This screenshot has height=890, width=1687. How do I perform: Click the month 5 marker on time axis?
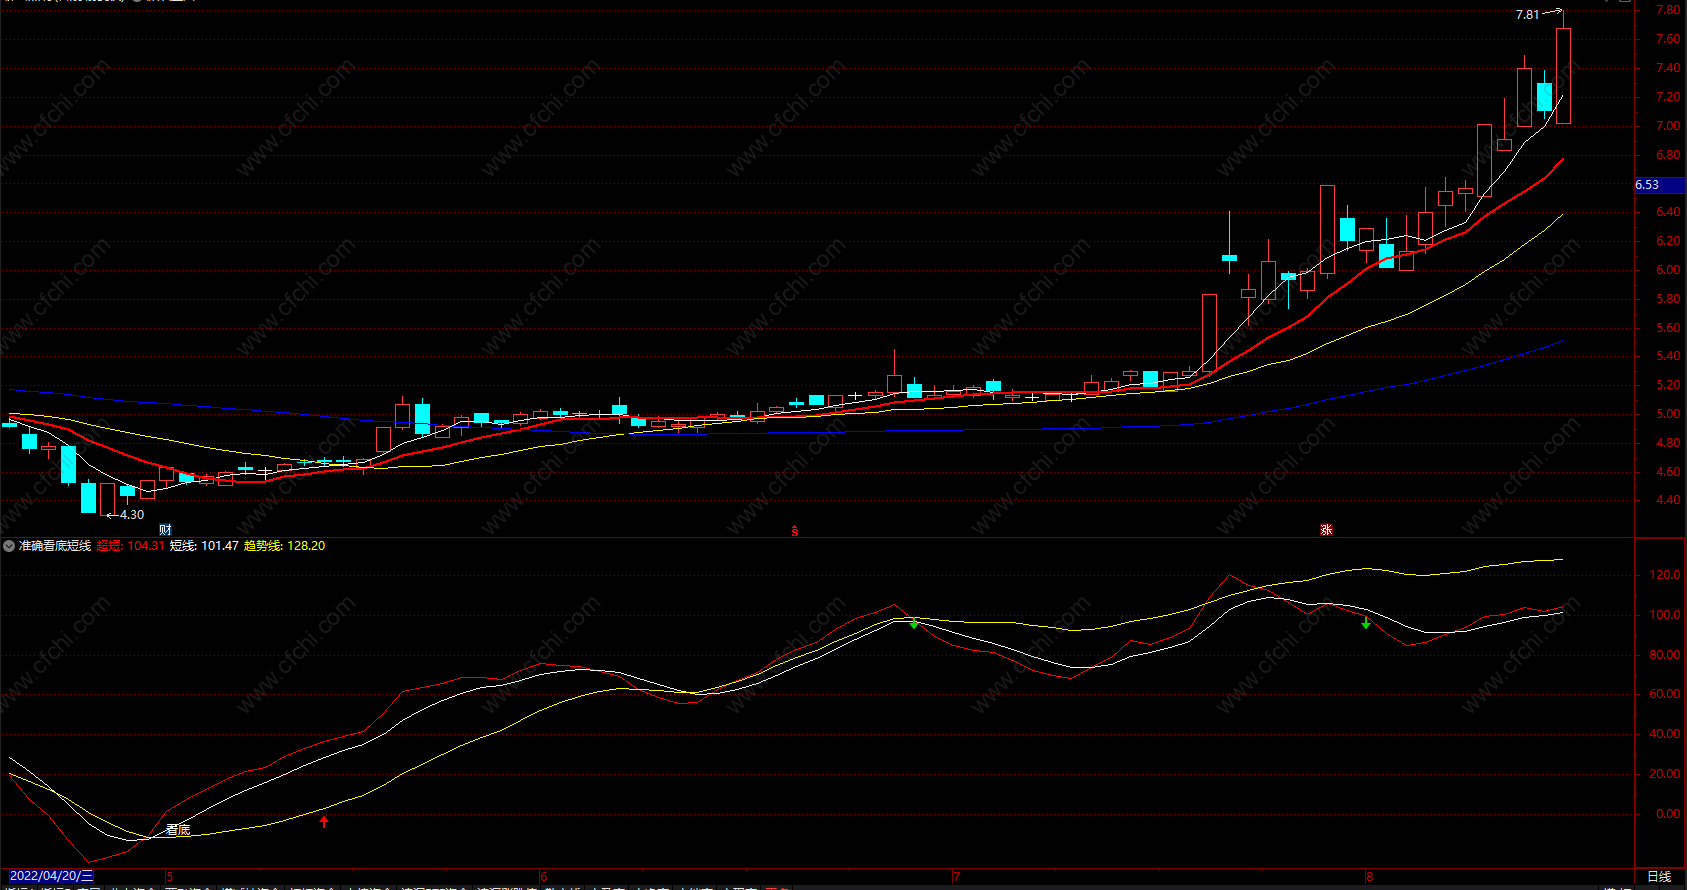tap(170, 877)
